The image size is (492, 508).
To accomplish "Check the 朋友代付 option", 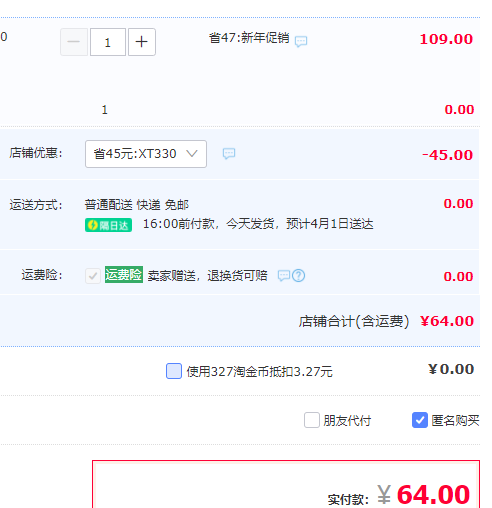I will (312, 420).
